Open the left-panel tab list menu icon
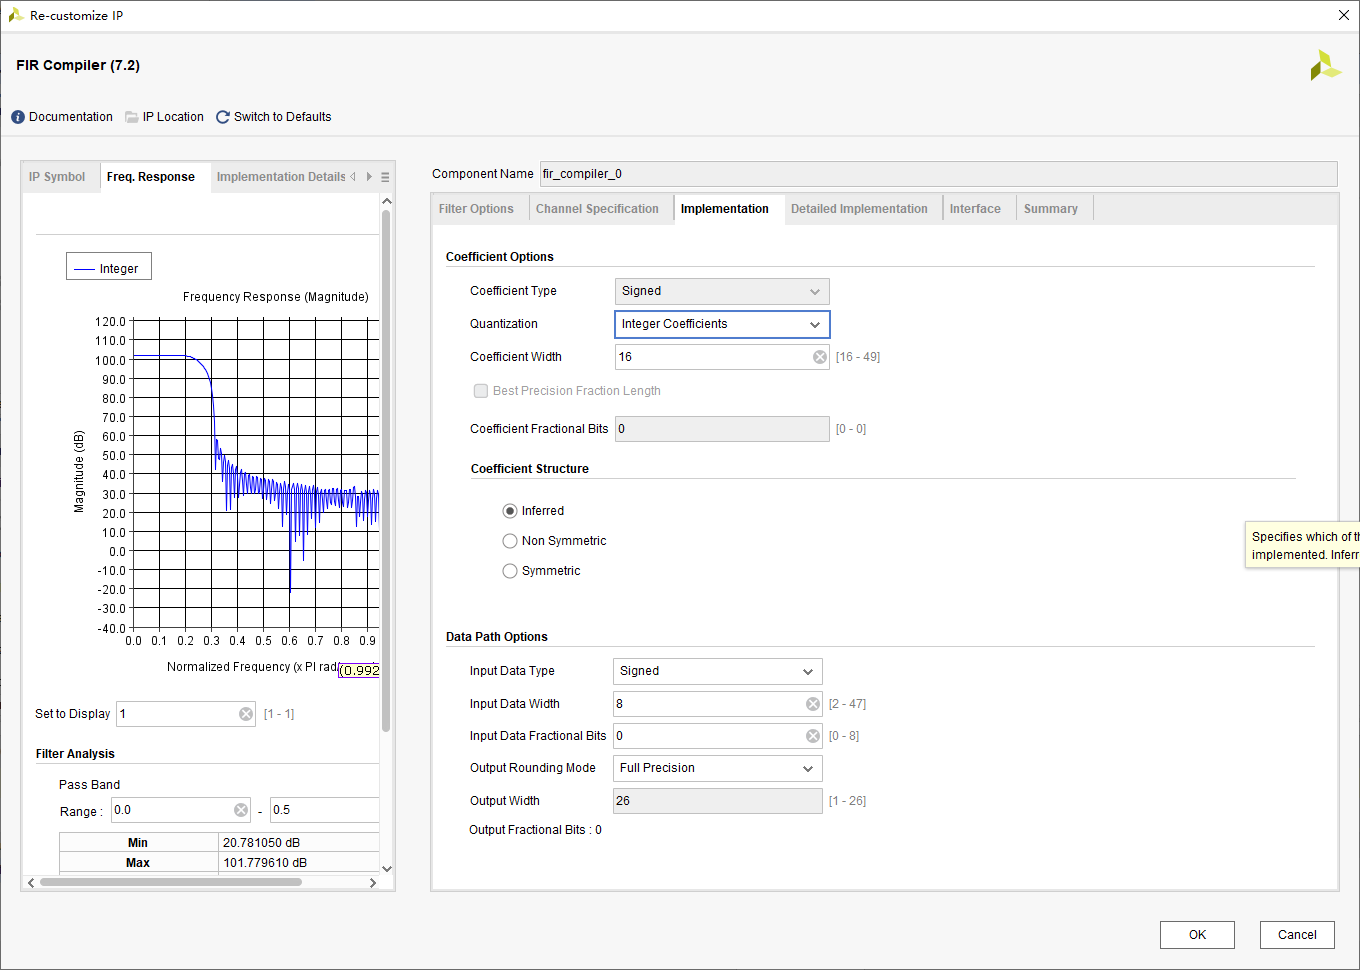The image size is (1360, 970). tap(385, 177)
